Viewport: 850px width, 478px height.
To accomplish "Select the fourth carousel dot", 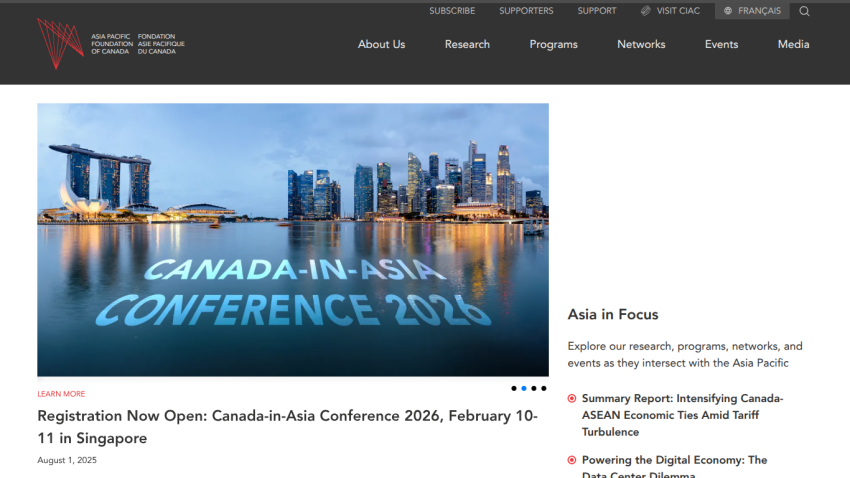I will (x=544, y=388).
